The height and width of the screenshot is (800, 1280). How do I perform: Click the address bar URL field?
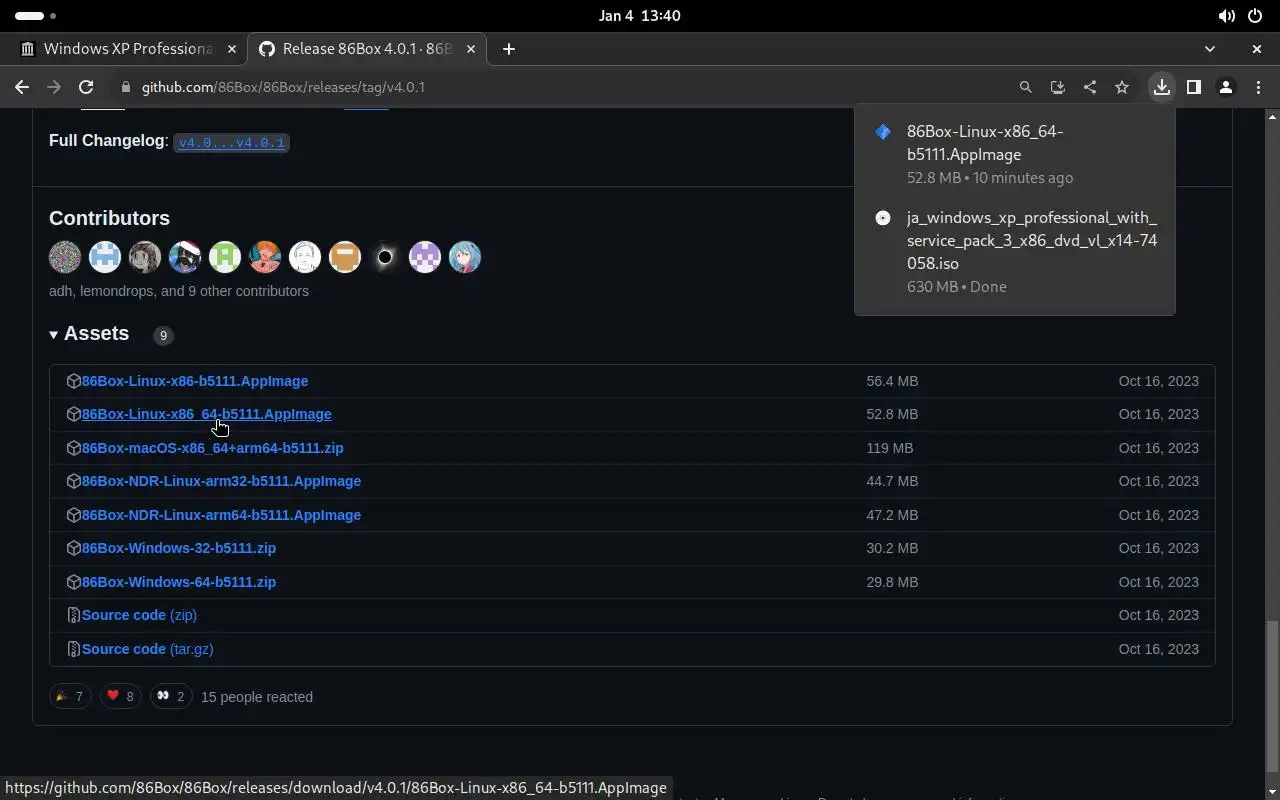(570, 87)
